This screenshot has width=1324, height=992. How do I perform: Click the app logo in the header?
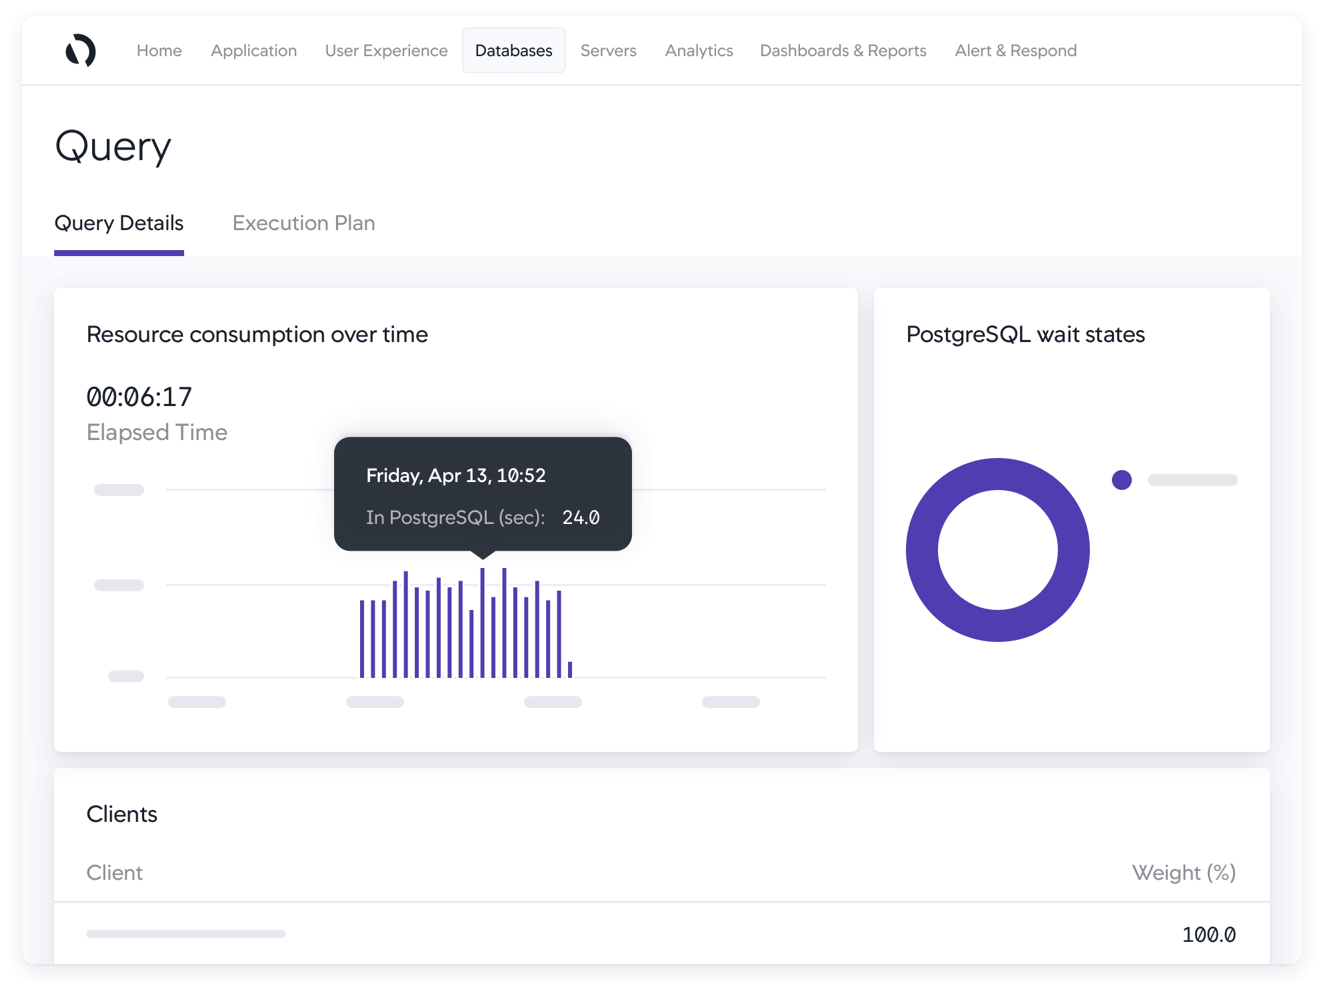pyautogui.click(x=80, y=50)
